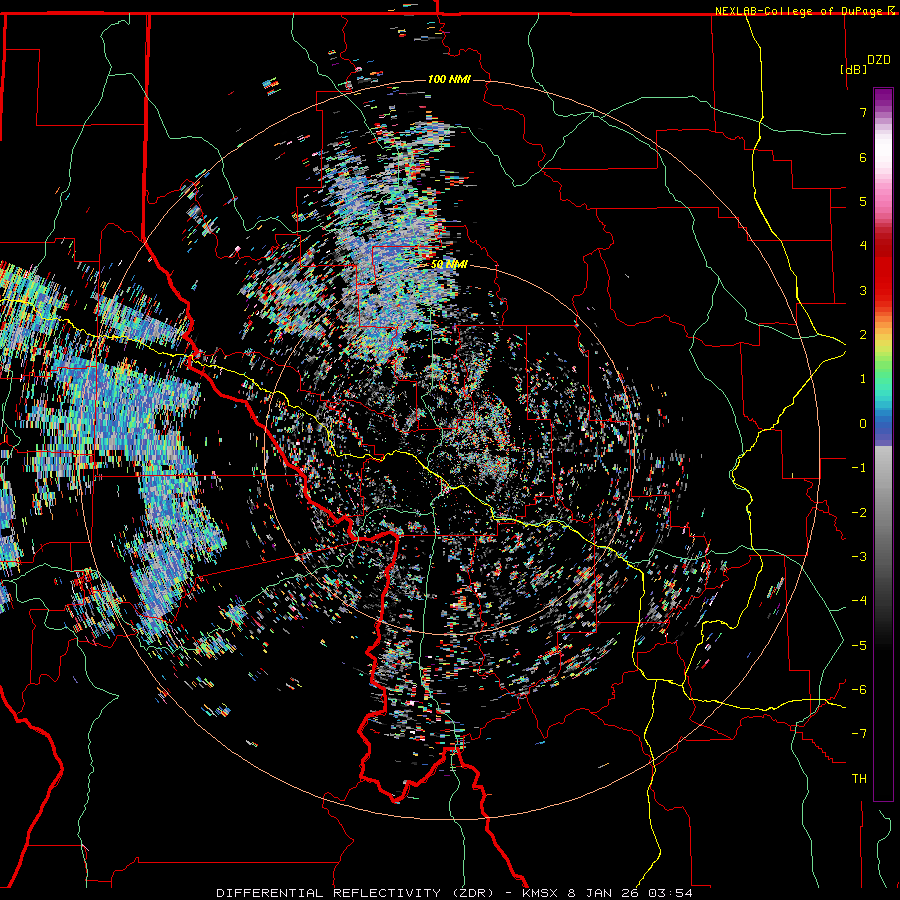
Task: Click the 50 NMI range ring label
Action: tap(449, 264)
